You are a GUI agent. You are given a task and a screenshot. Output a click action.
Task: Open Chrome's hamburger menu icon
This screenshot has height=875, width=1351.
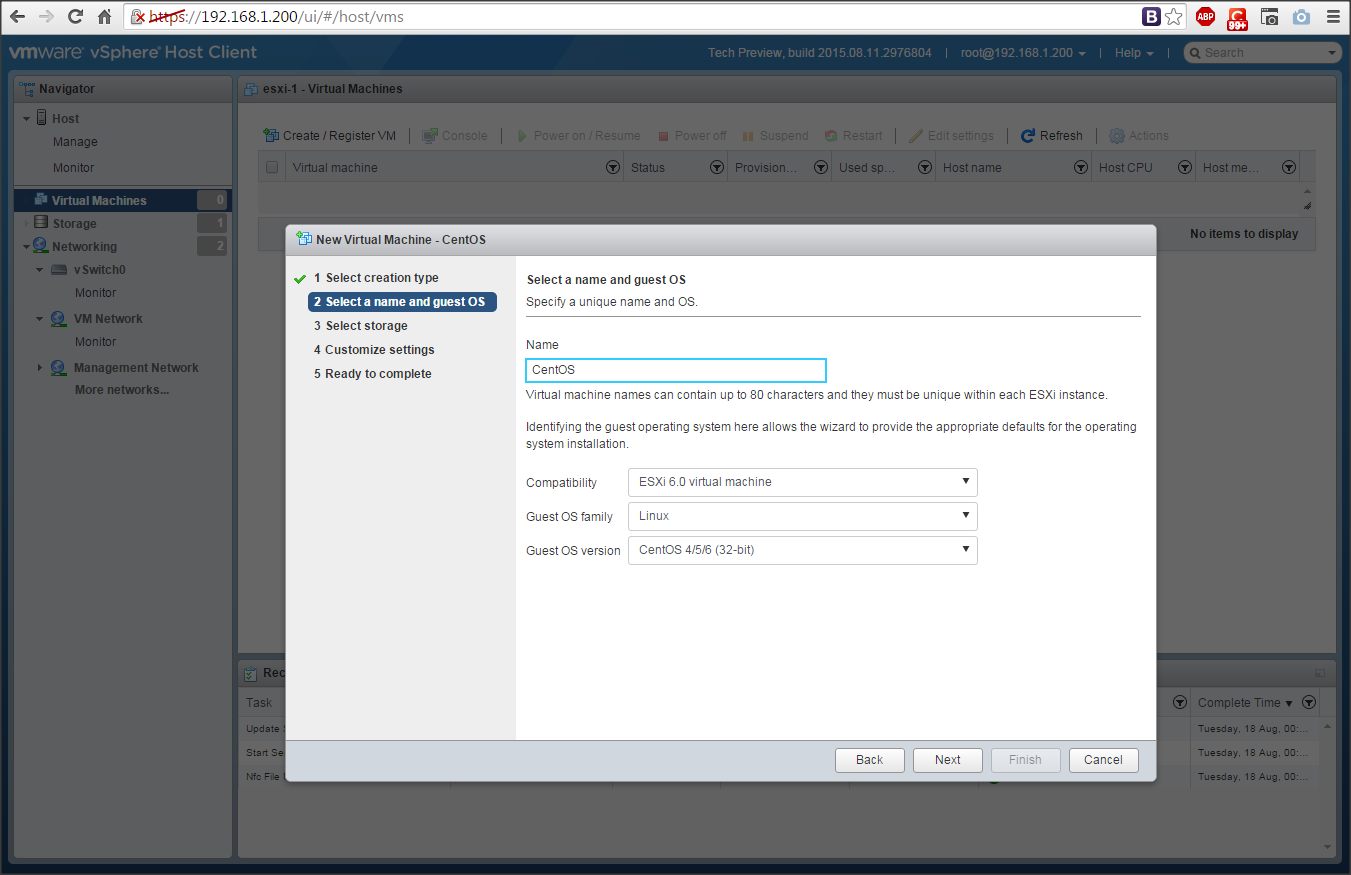pyautogui.click(x=1332, y=17)
